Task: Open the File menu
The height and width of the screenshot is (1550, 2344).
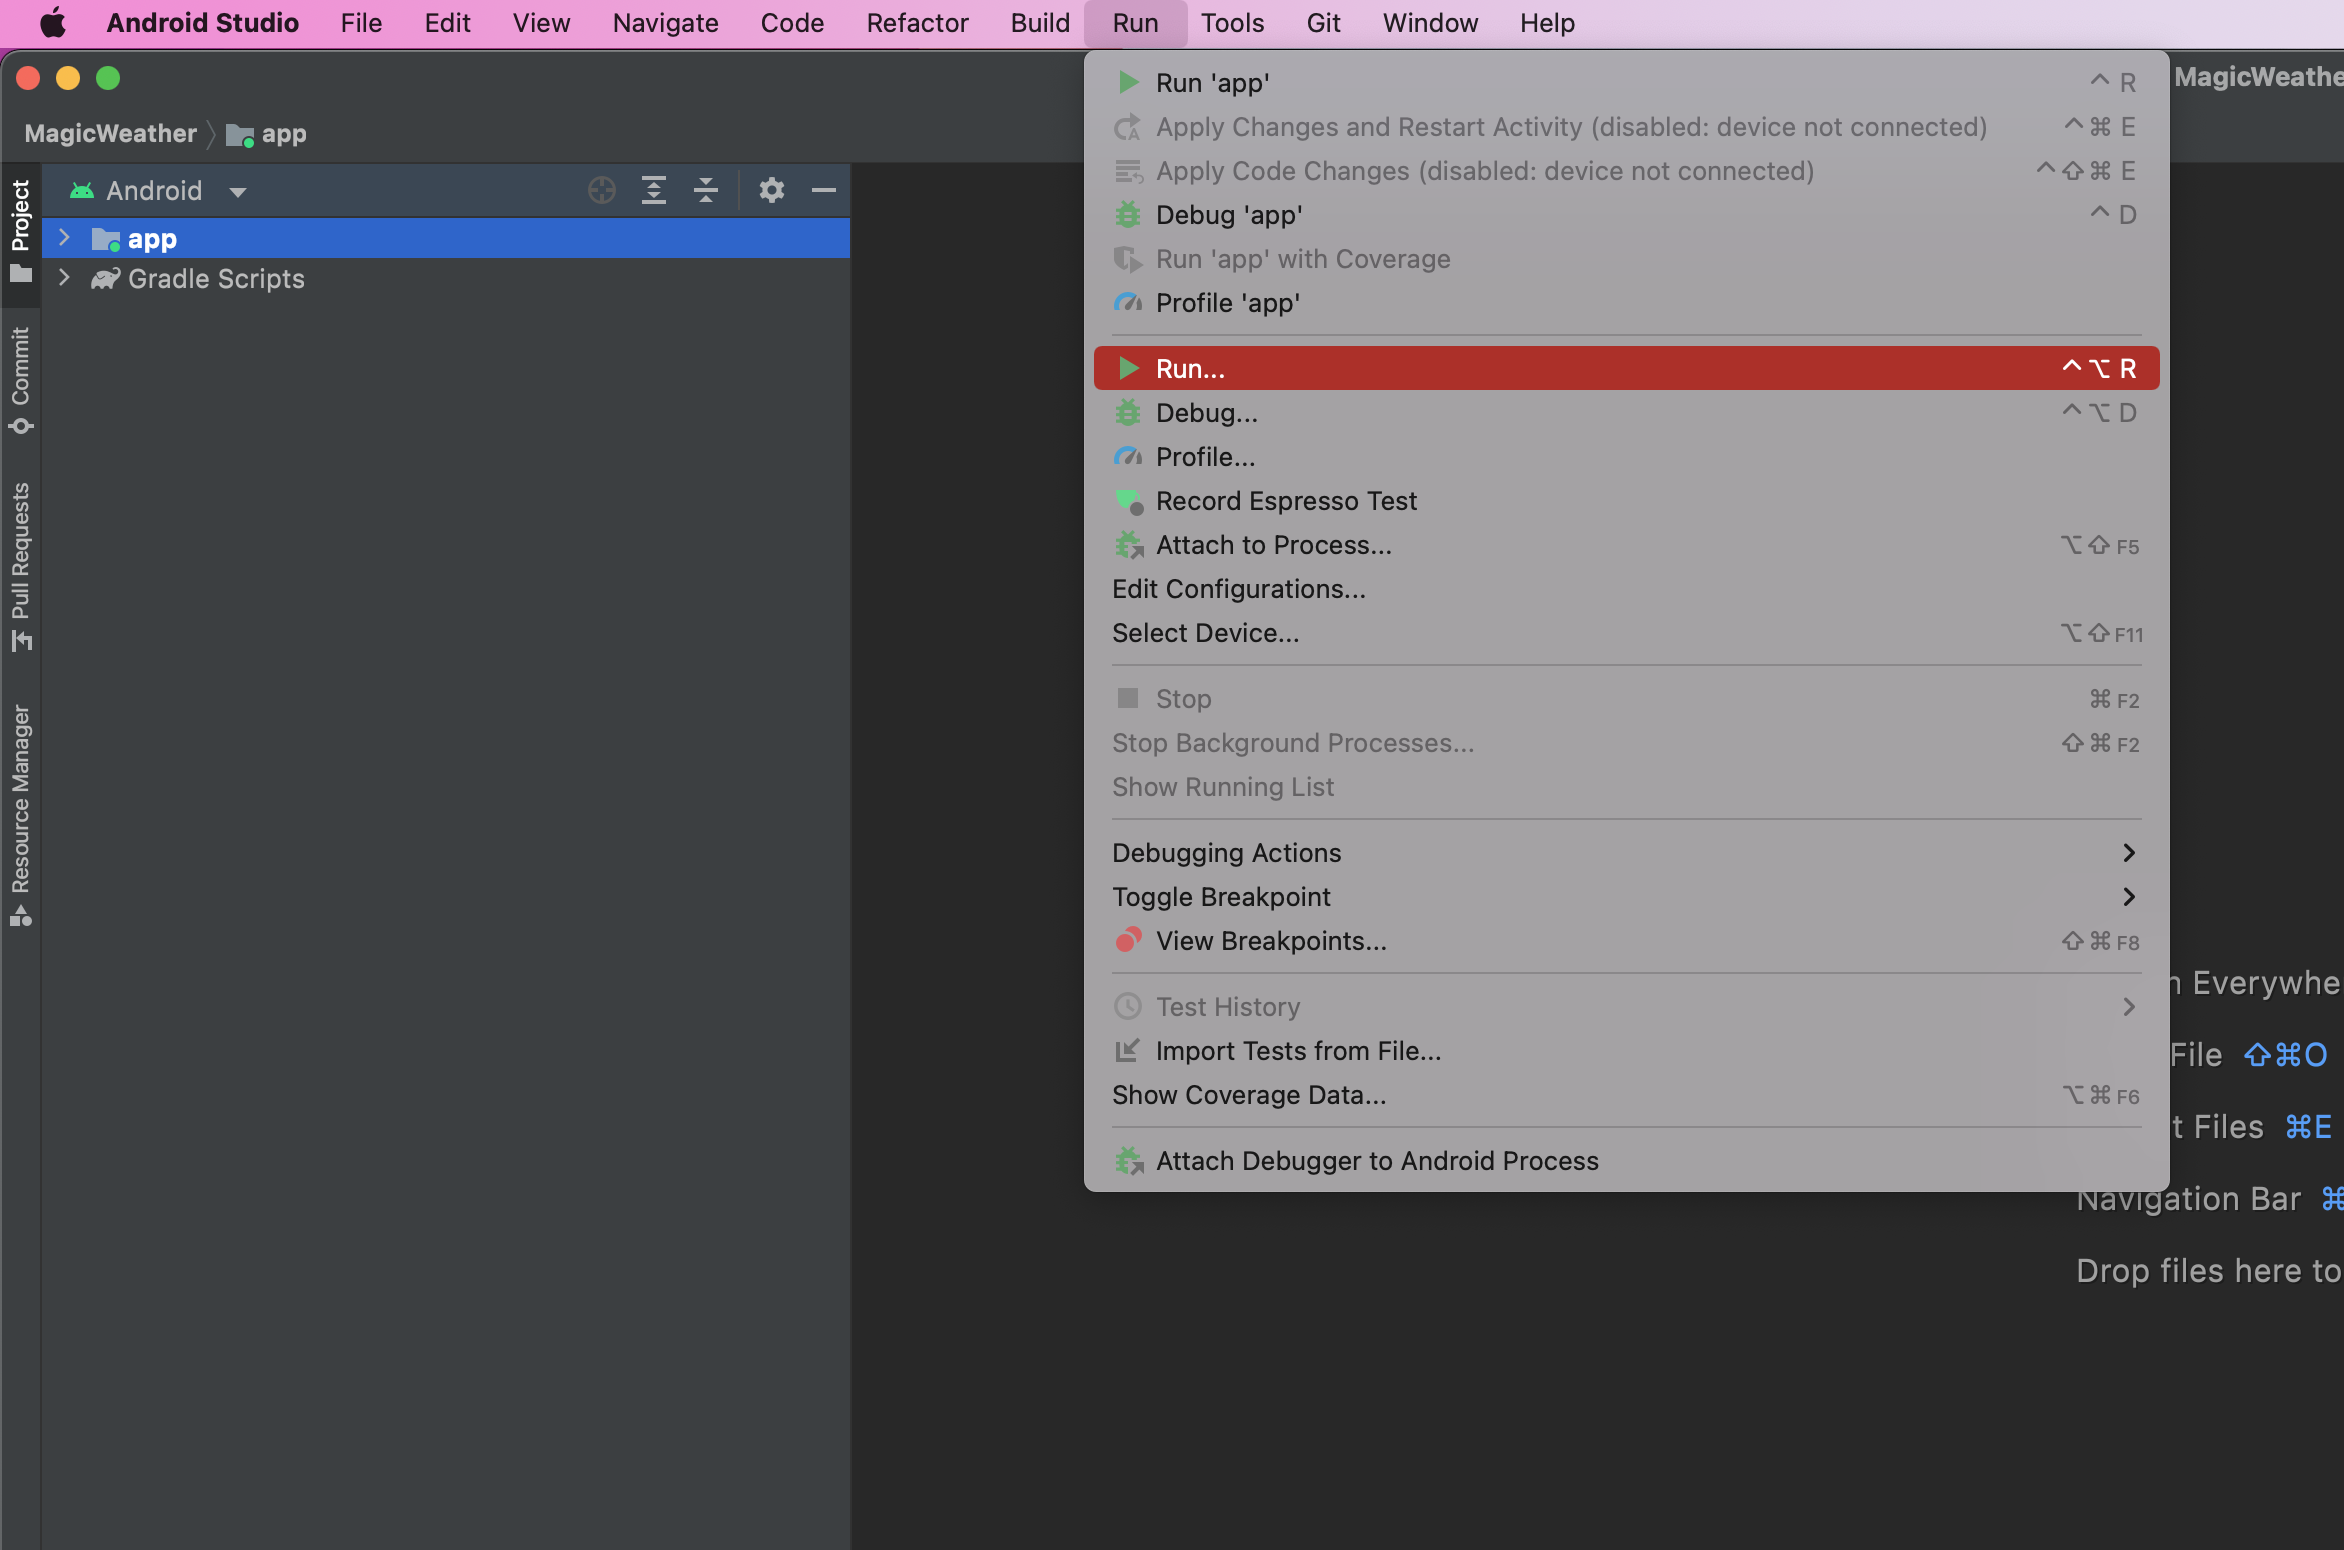Action: [x=361, y=22]
